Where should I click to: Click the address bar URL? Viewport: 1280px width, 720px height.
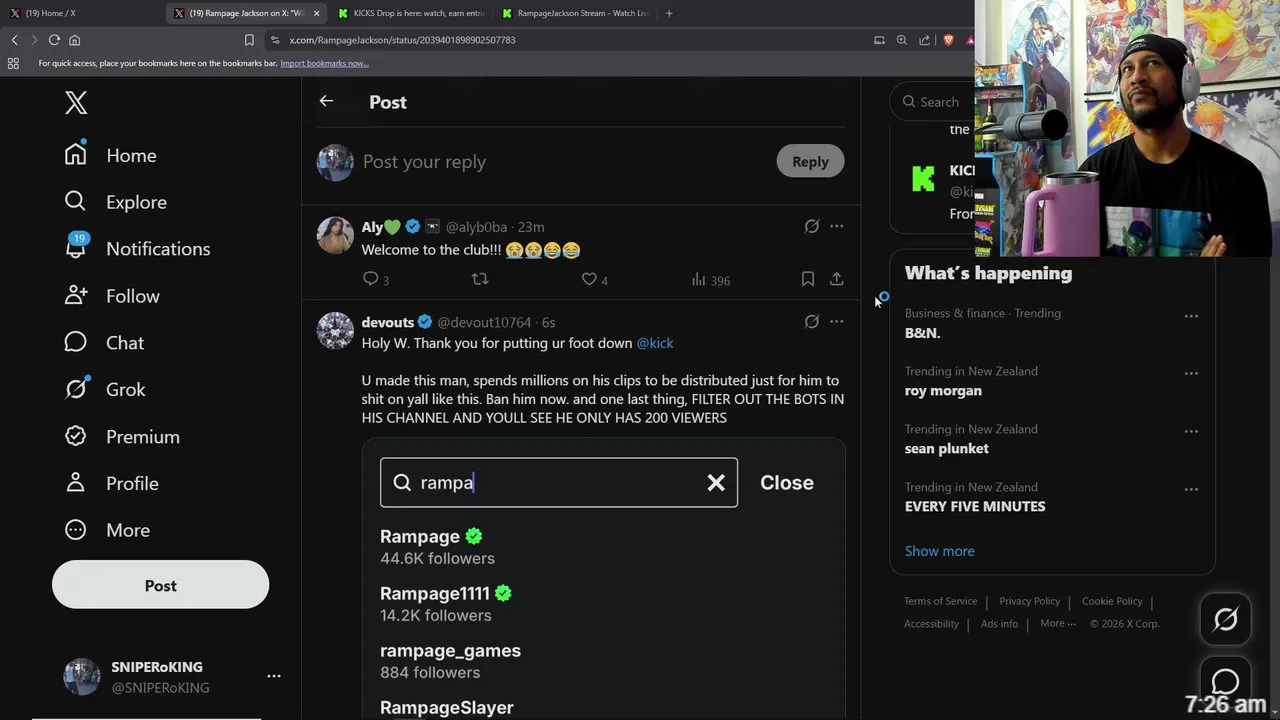coord(402,40)
